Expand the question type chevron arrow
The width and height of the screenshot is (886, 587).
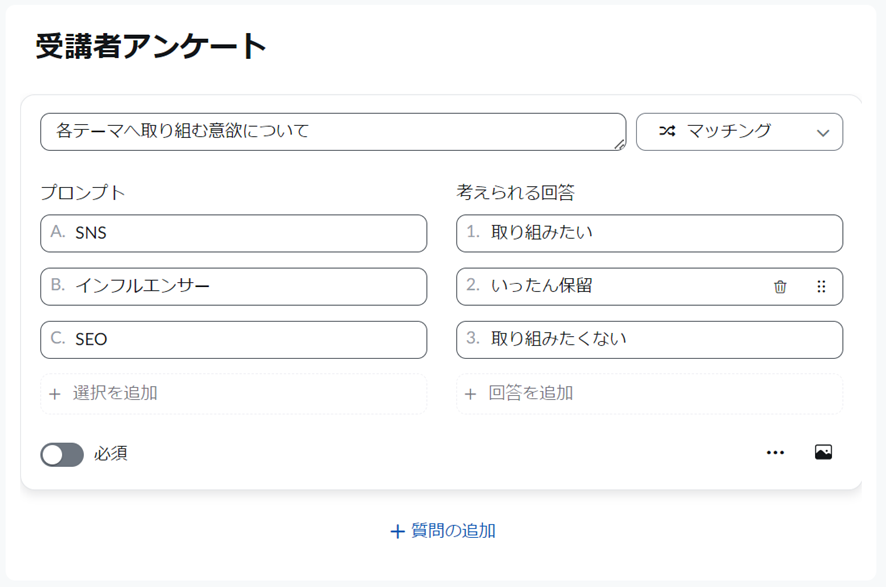point(823,133)
